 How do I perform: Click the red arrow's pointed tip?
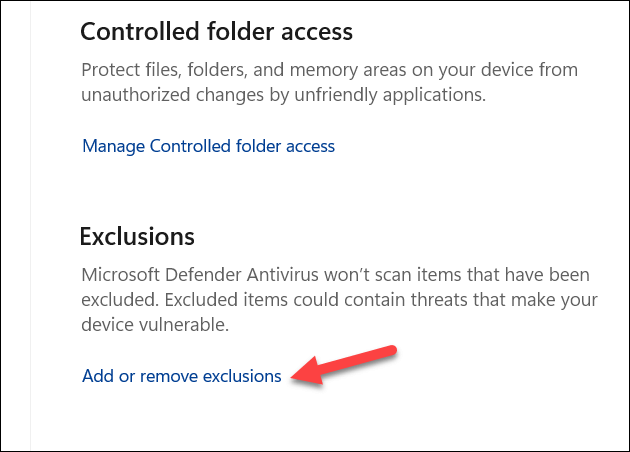point(293,377)
